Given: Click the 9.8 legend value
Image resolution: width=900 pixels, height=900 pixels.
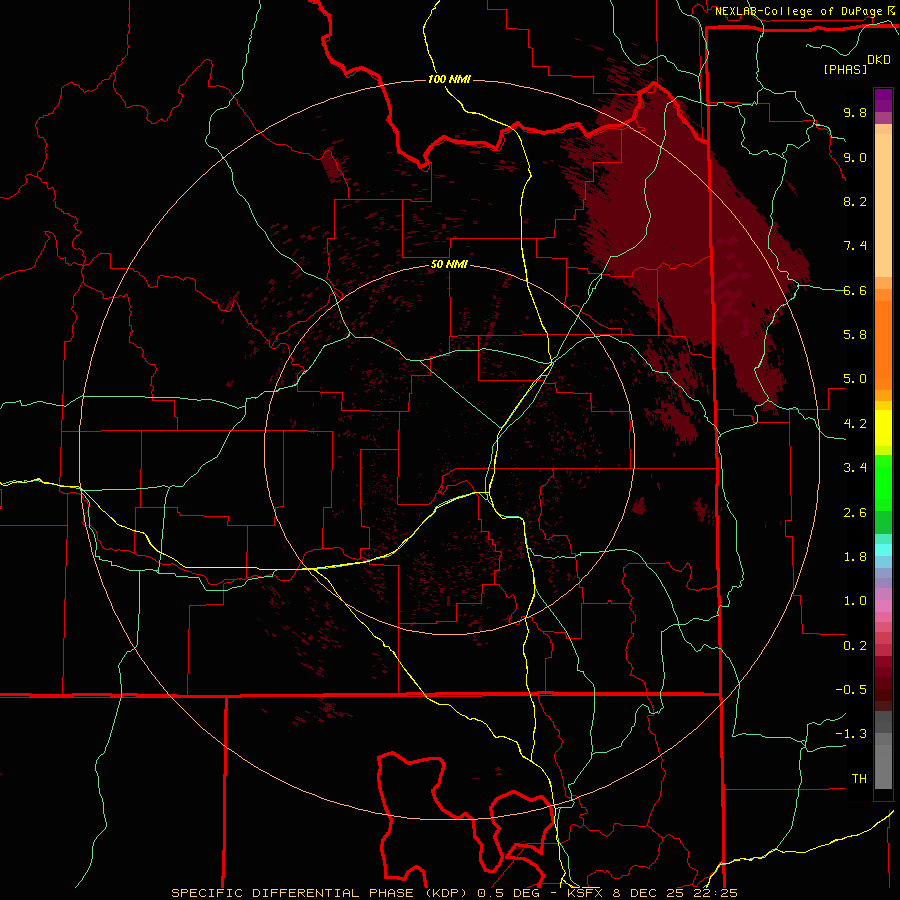Looking at the screenshot, I should click(x=855, y=112).
